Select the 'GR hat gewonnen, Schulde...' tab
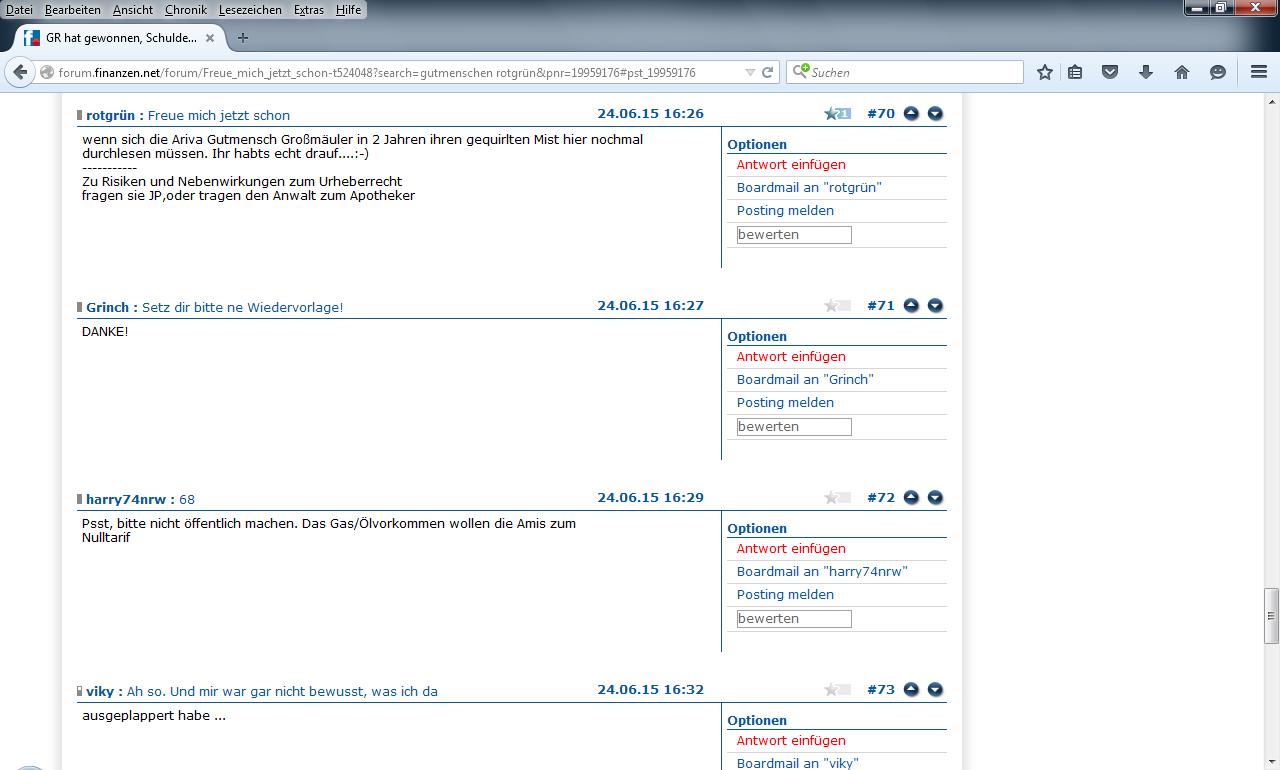 pos(120,38)
